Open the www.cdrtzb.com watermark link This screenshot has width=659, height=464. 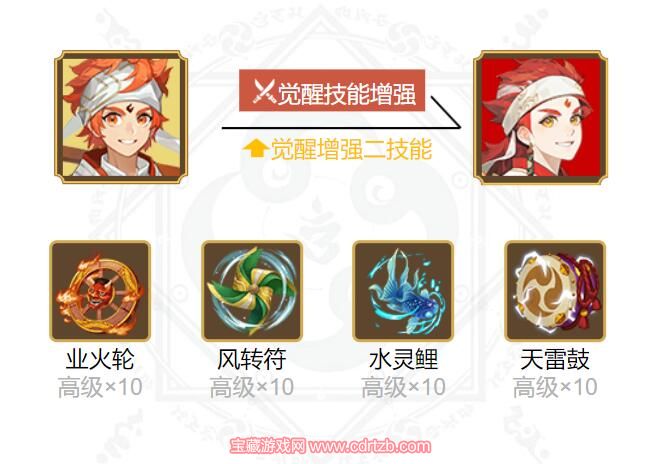(x=370, y=446)
